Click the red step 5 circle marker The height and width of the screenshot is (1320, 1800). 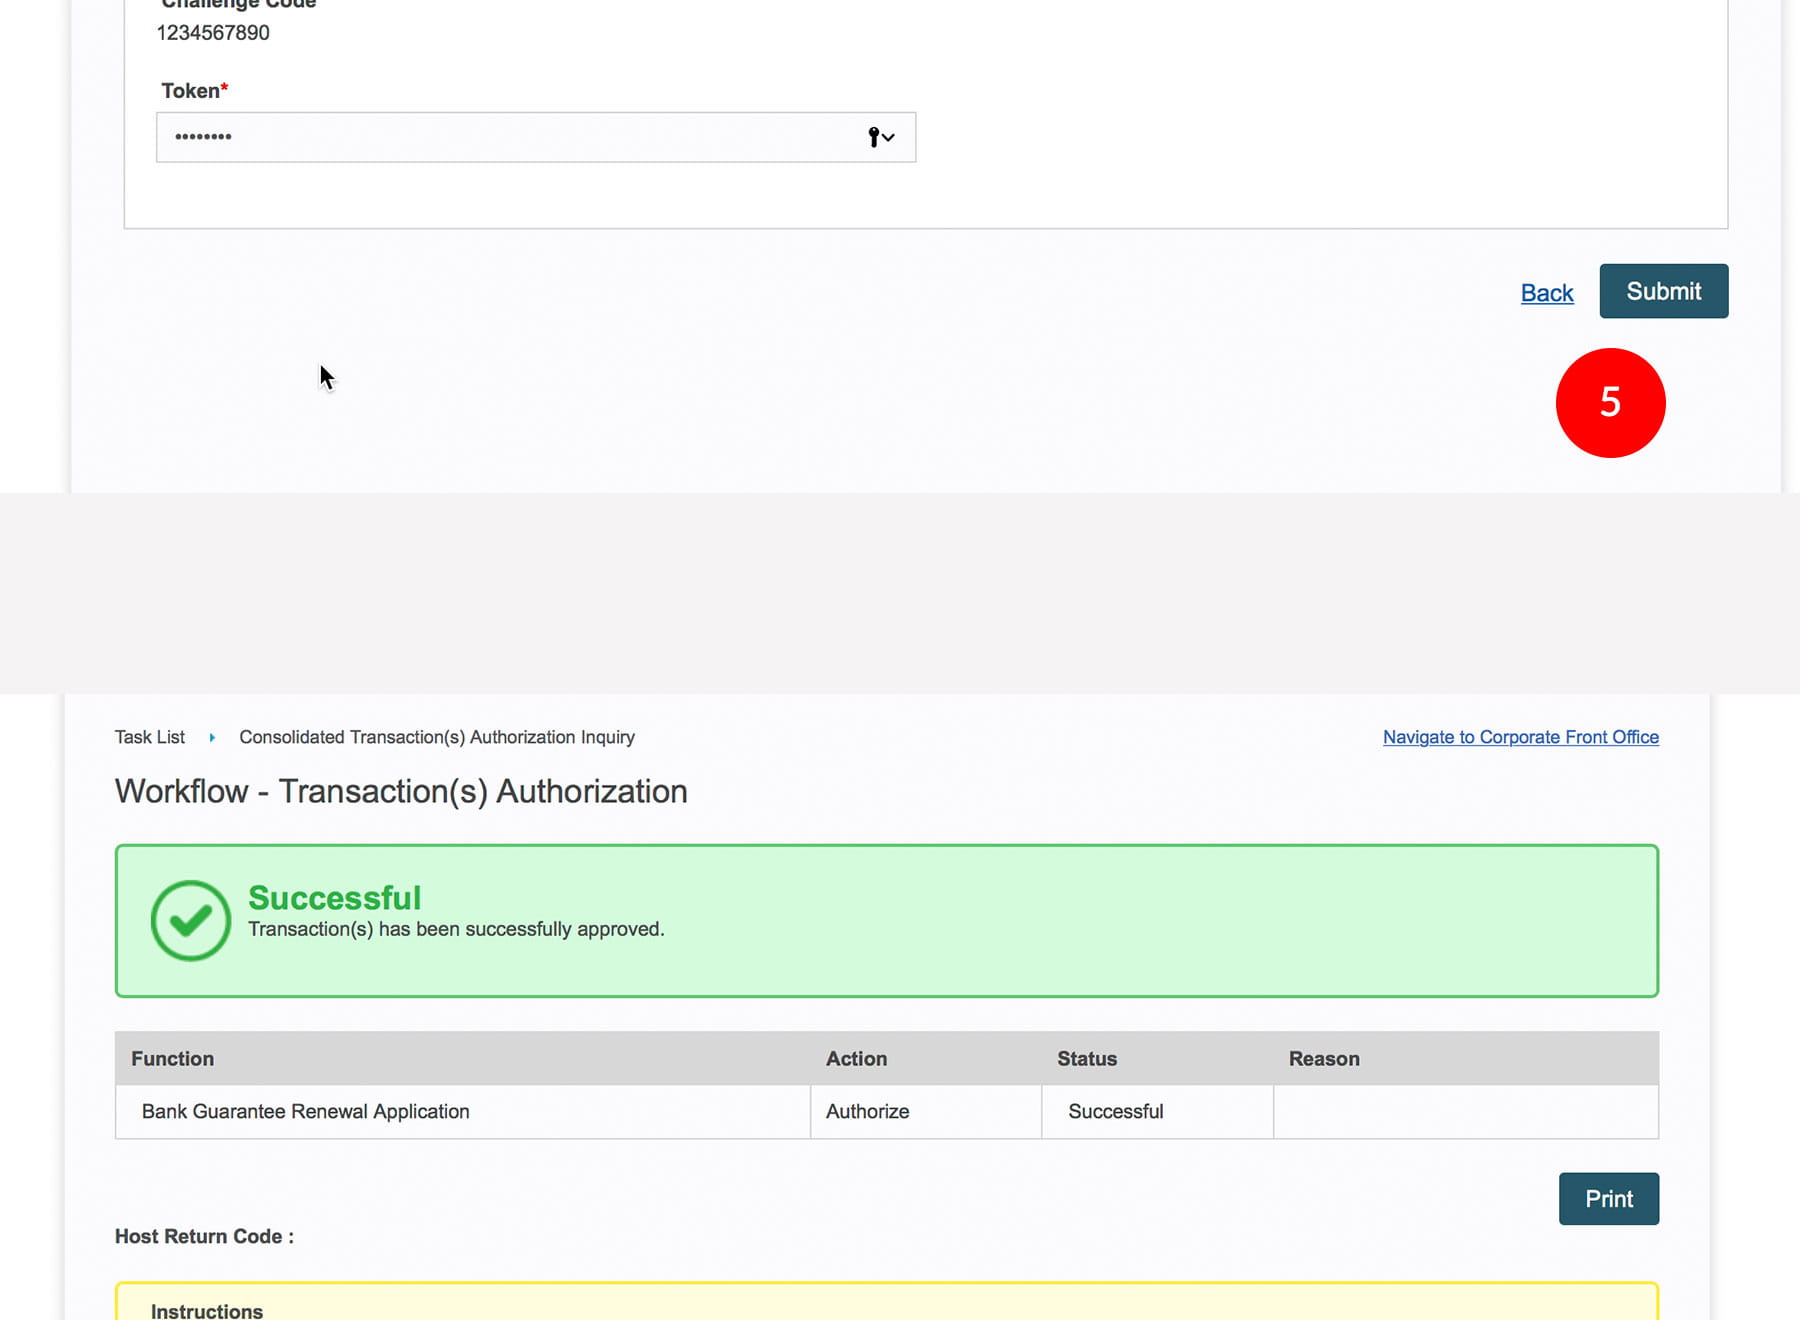[x=1610, y=403]
